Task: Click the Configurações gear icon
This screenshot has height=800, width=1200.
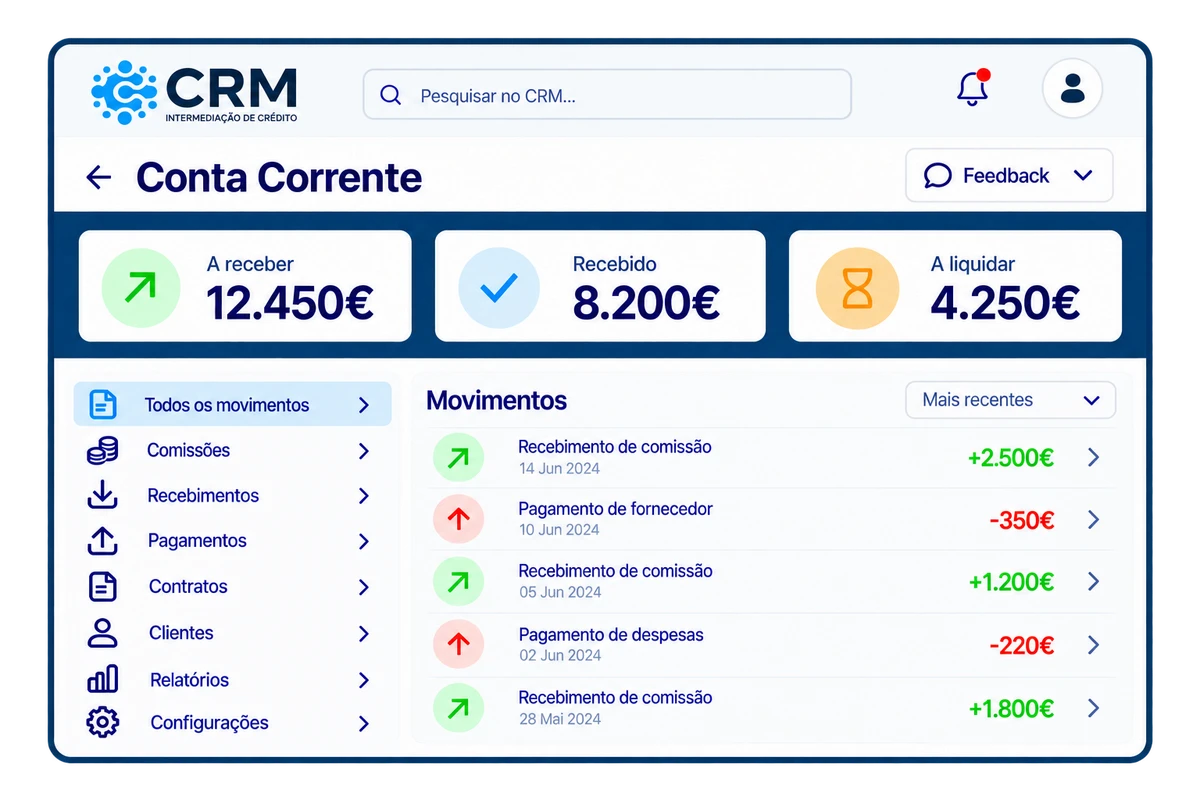Action: pos(103,722)
